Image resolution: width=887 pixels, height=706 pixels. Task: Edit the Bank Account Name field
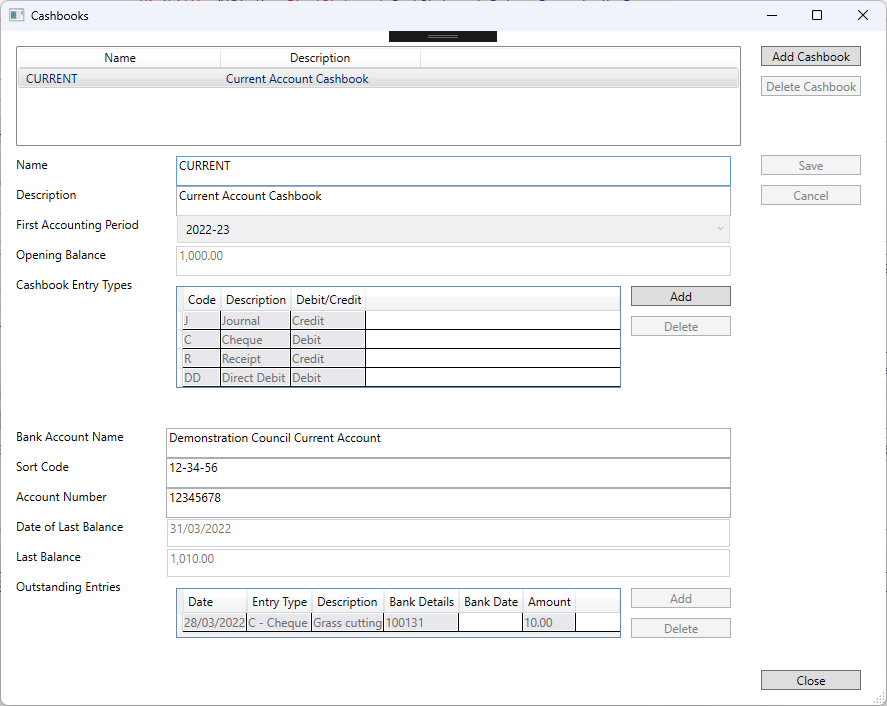448,443
